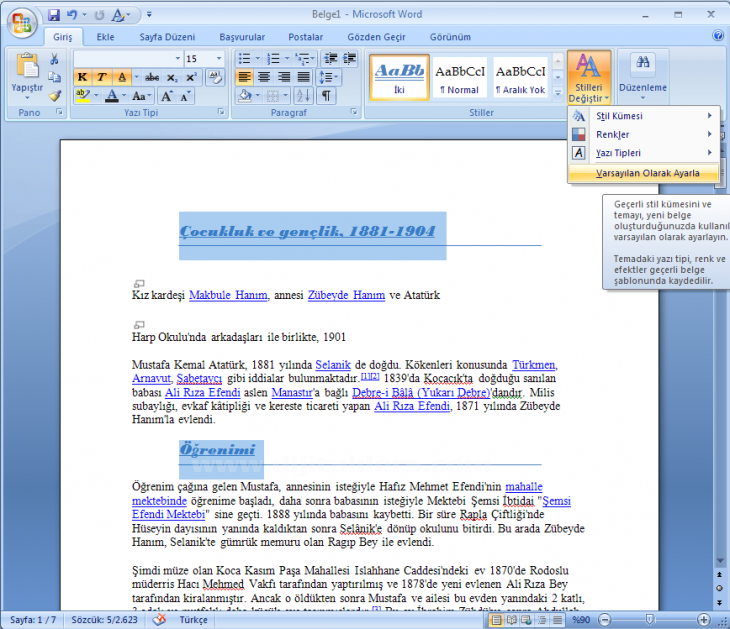The width and height of the screenshot is (730, 629).
Task: Toggle bold (K) formatting
Action: (x=82, y=77)
